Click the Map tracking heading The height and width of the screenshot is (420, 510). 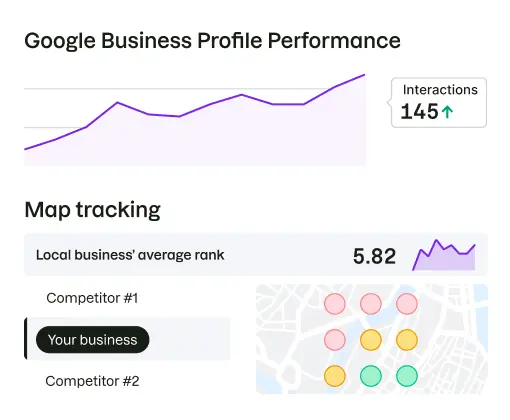92,210
